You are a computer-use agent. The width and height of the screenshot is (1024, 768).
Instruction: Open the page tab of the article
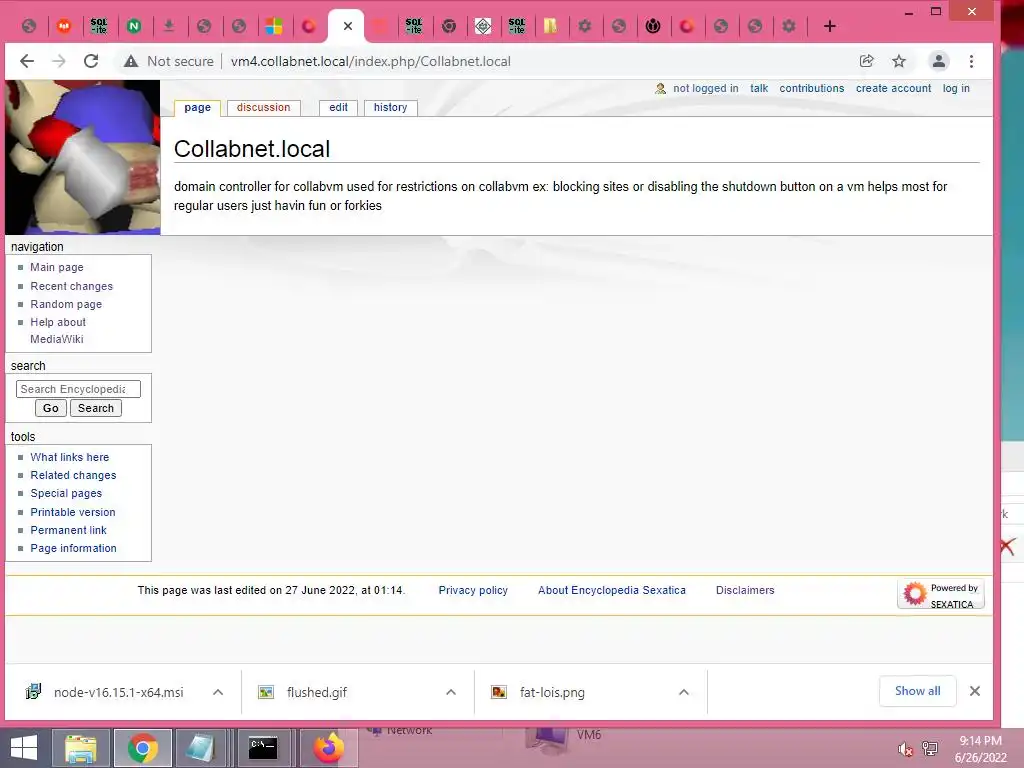[x=197, y=108]
